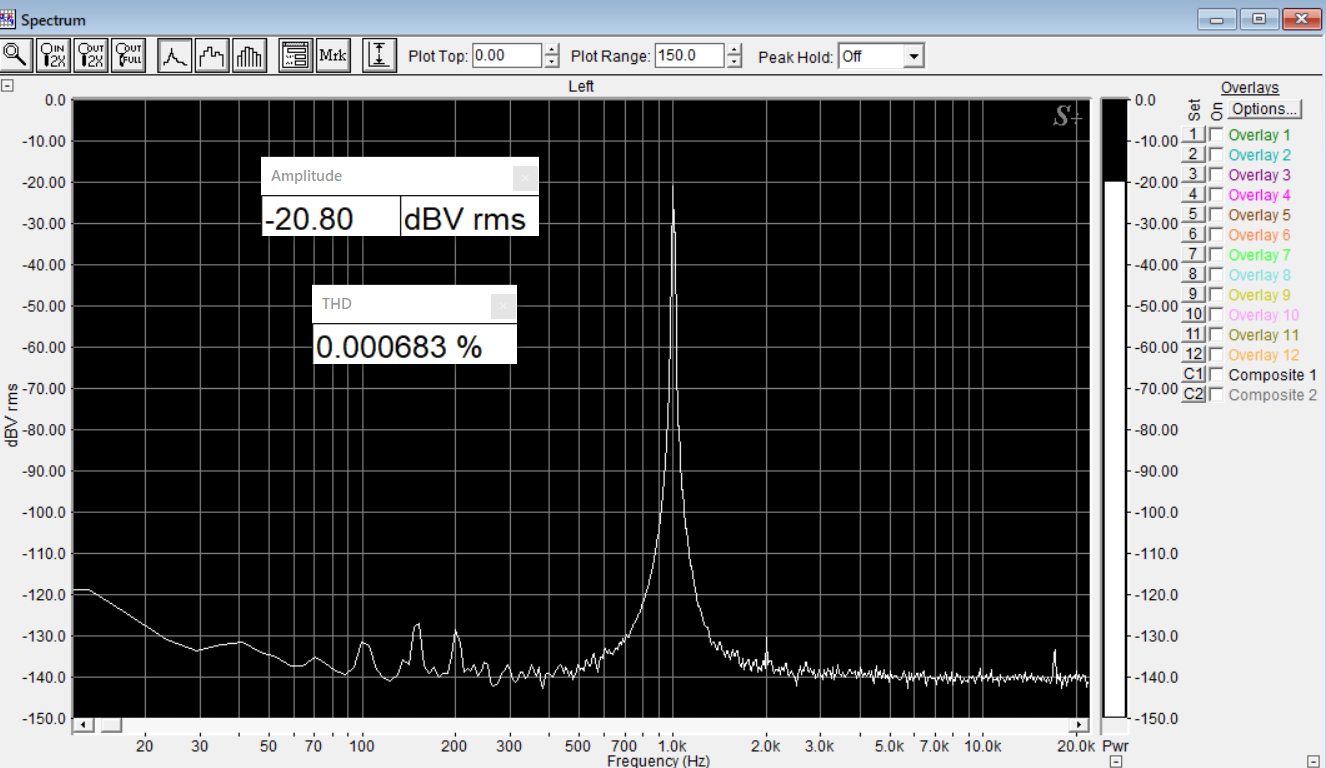This screenshot has height=768, width=1326.
Task: Open the spectrum display settings icon
Action: click(296, 55)
